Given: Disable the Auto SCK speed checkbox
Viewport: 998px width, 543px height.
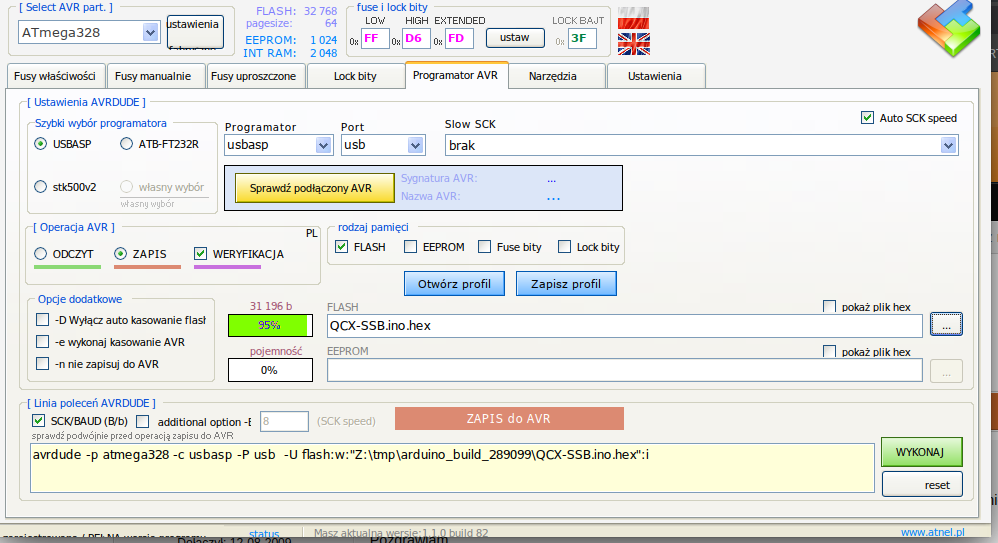Looking at the screenshot, I should point(867,118).
